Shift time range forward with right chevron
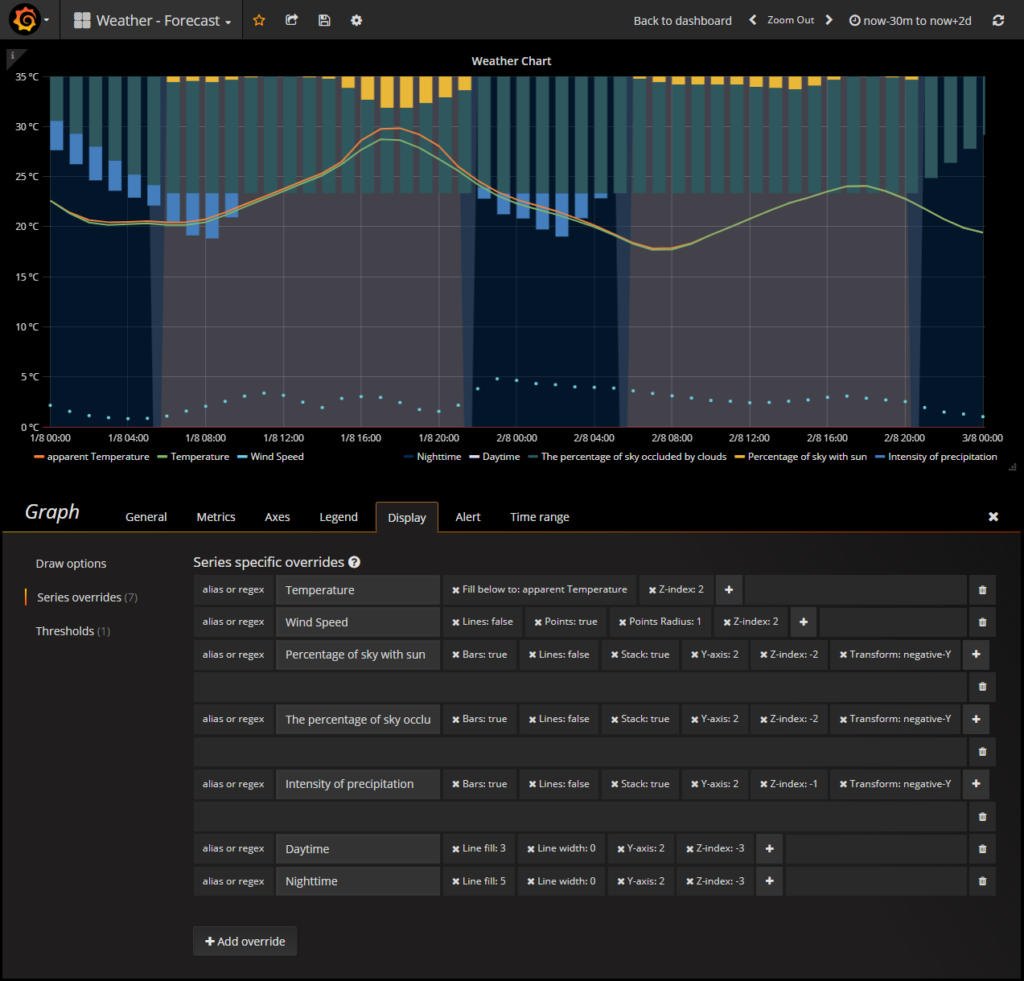The image size is (1024, 981). point(829,20)
